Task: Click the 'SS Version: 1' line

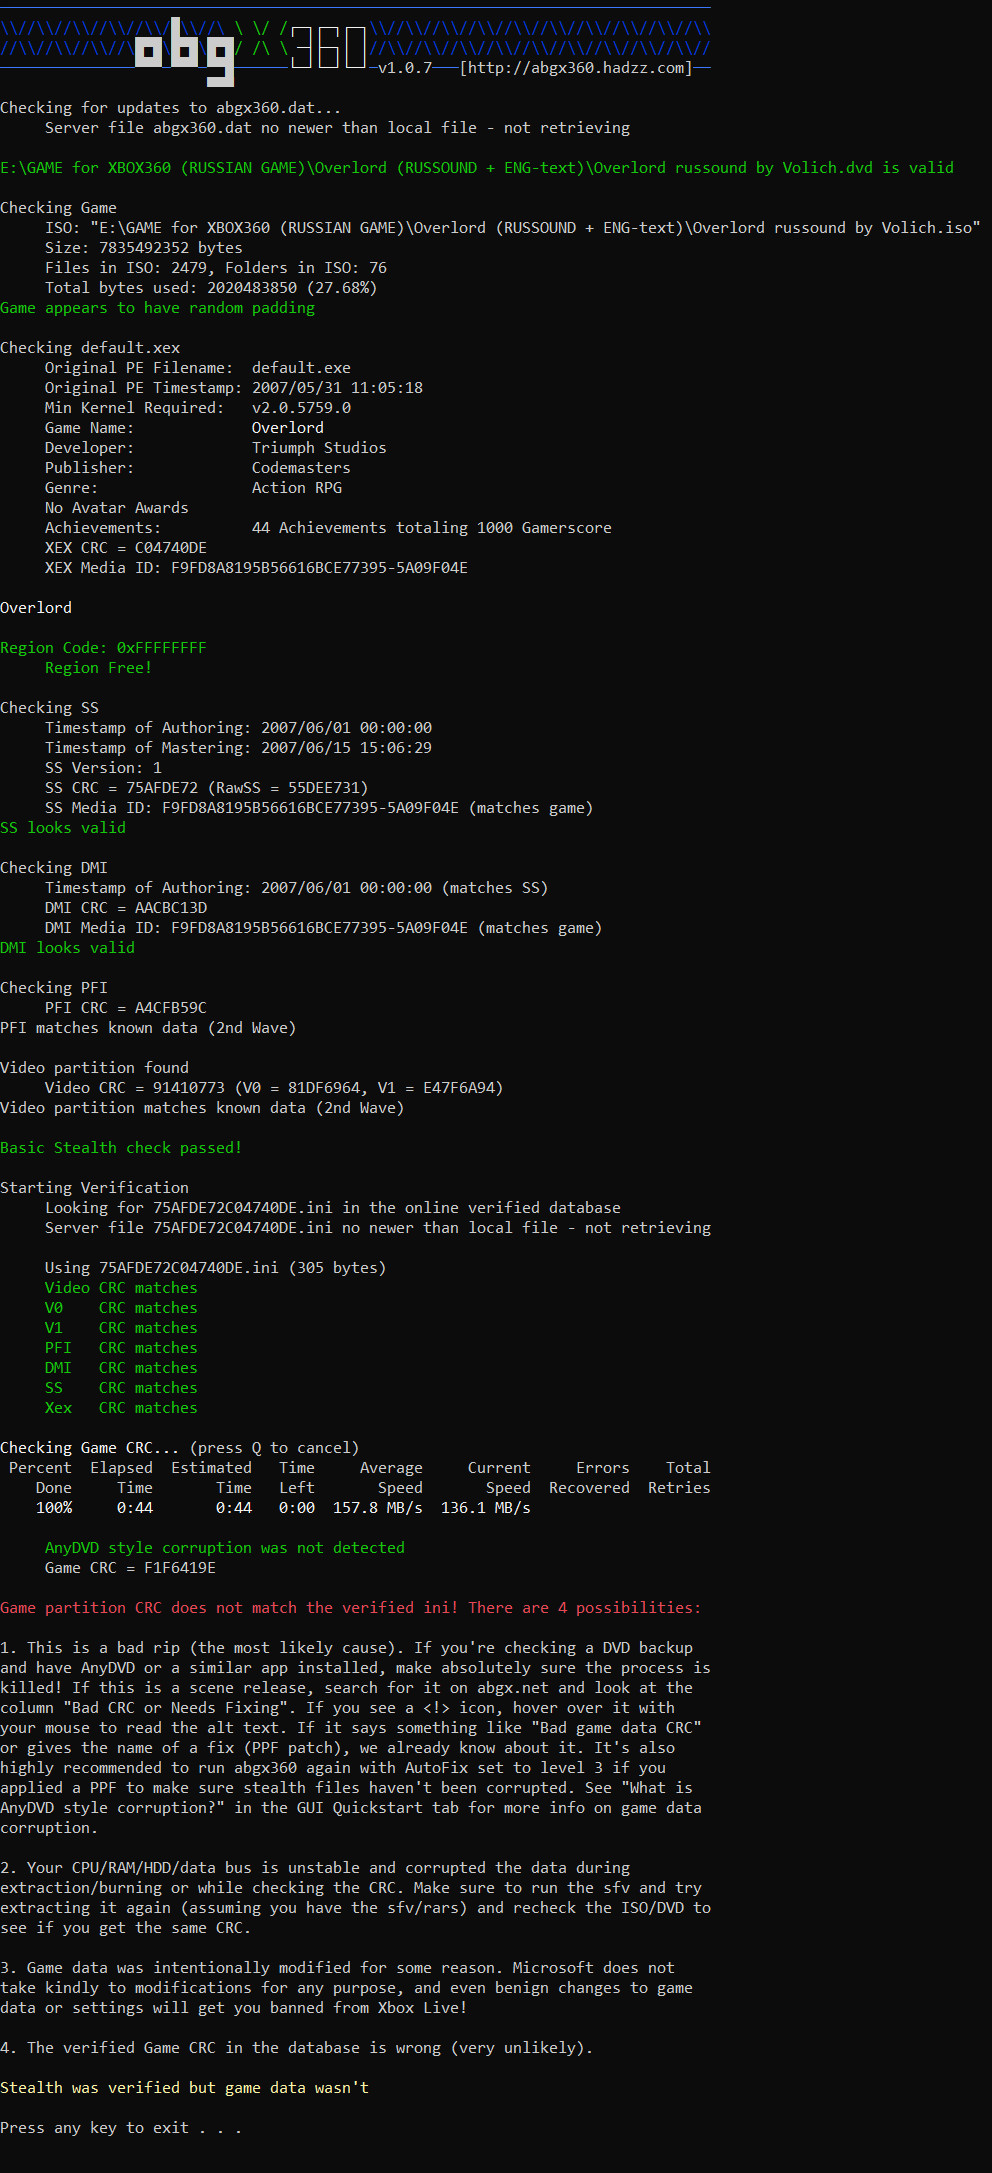Action: pos(103,768)
